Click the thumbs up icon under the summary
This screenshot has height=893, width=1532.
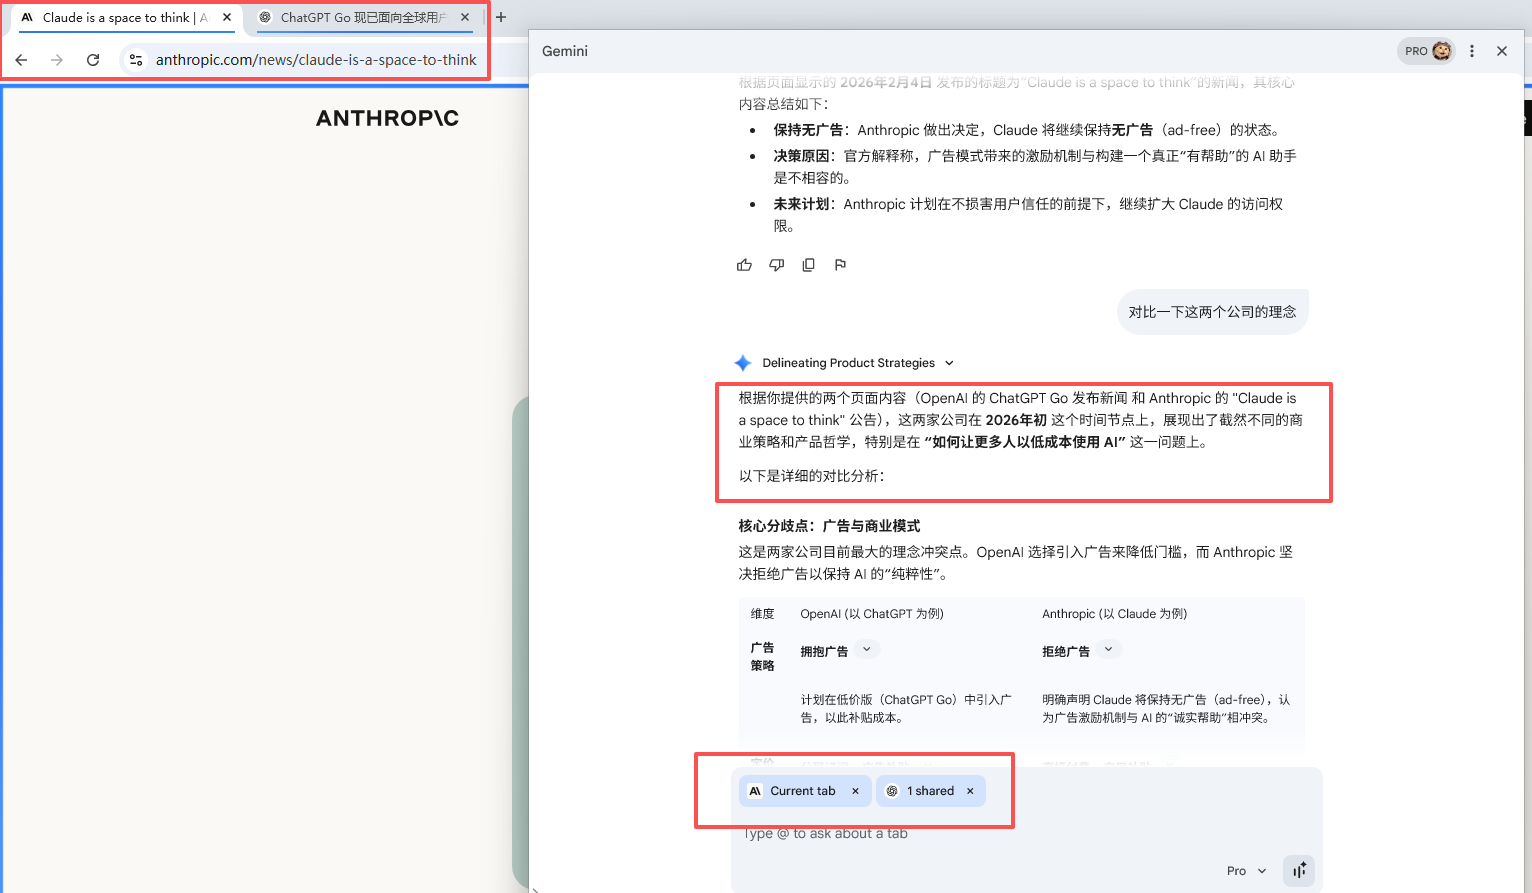tap(744, 265)
